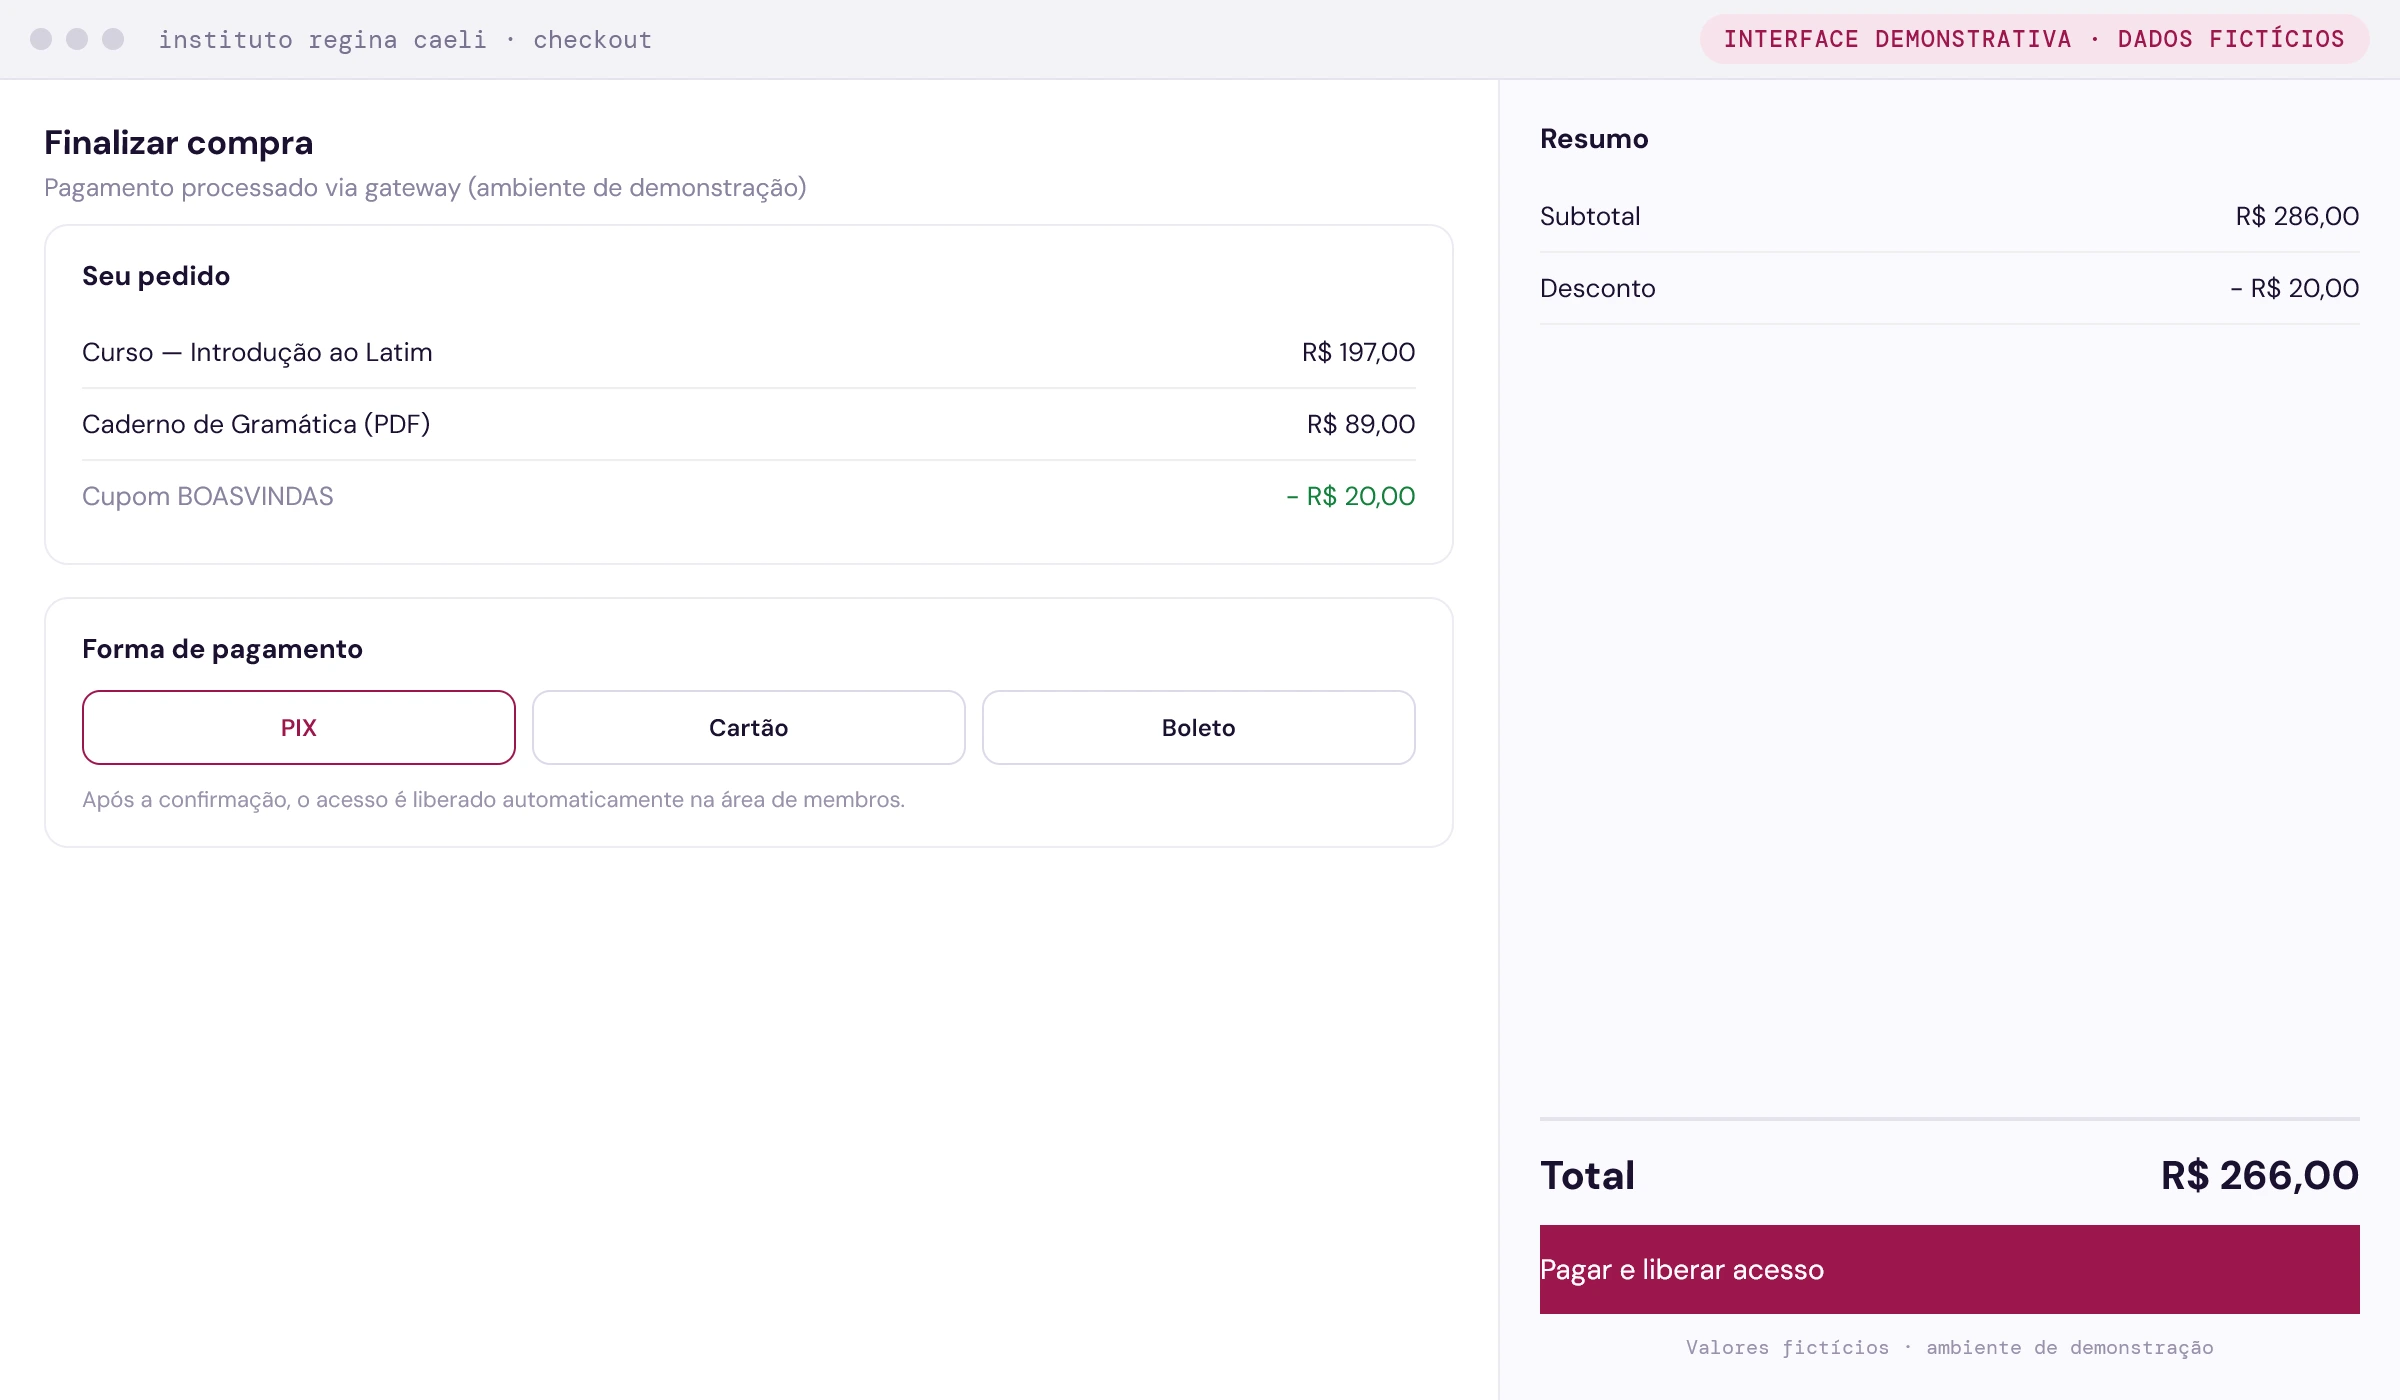The width and height of the screenshot is (2400, 1400).
Task: Click the Seu pedido heading
Action: click(156, 276)
